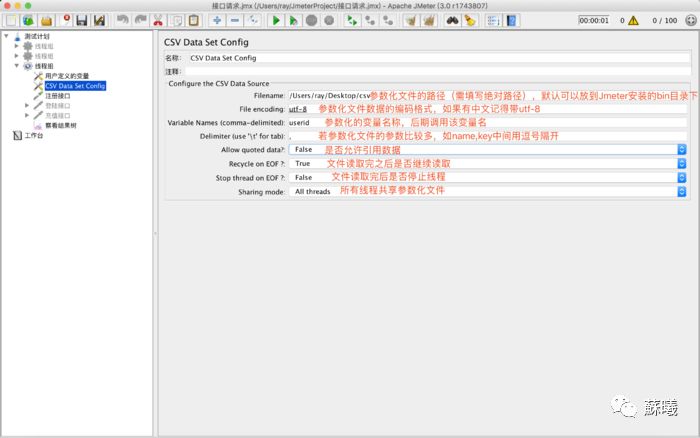Click the 注释 comments input field
Viewport: 700px width, 438px height.
[x=438, y=71]
